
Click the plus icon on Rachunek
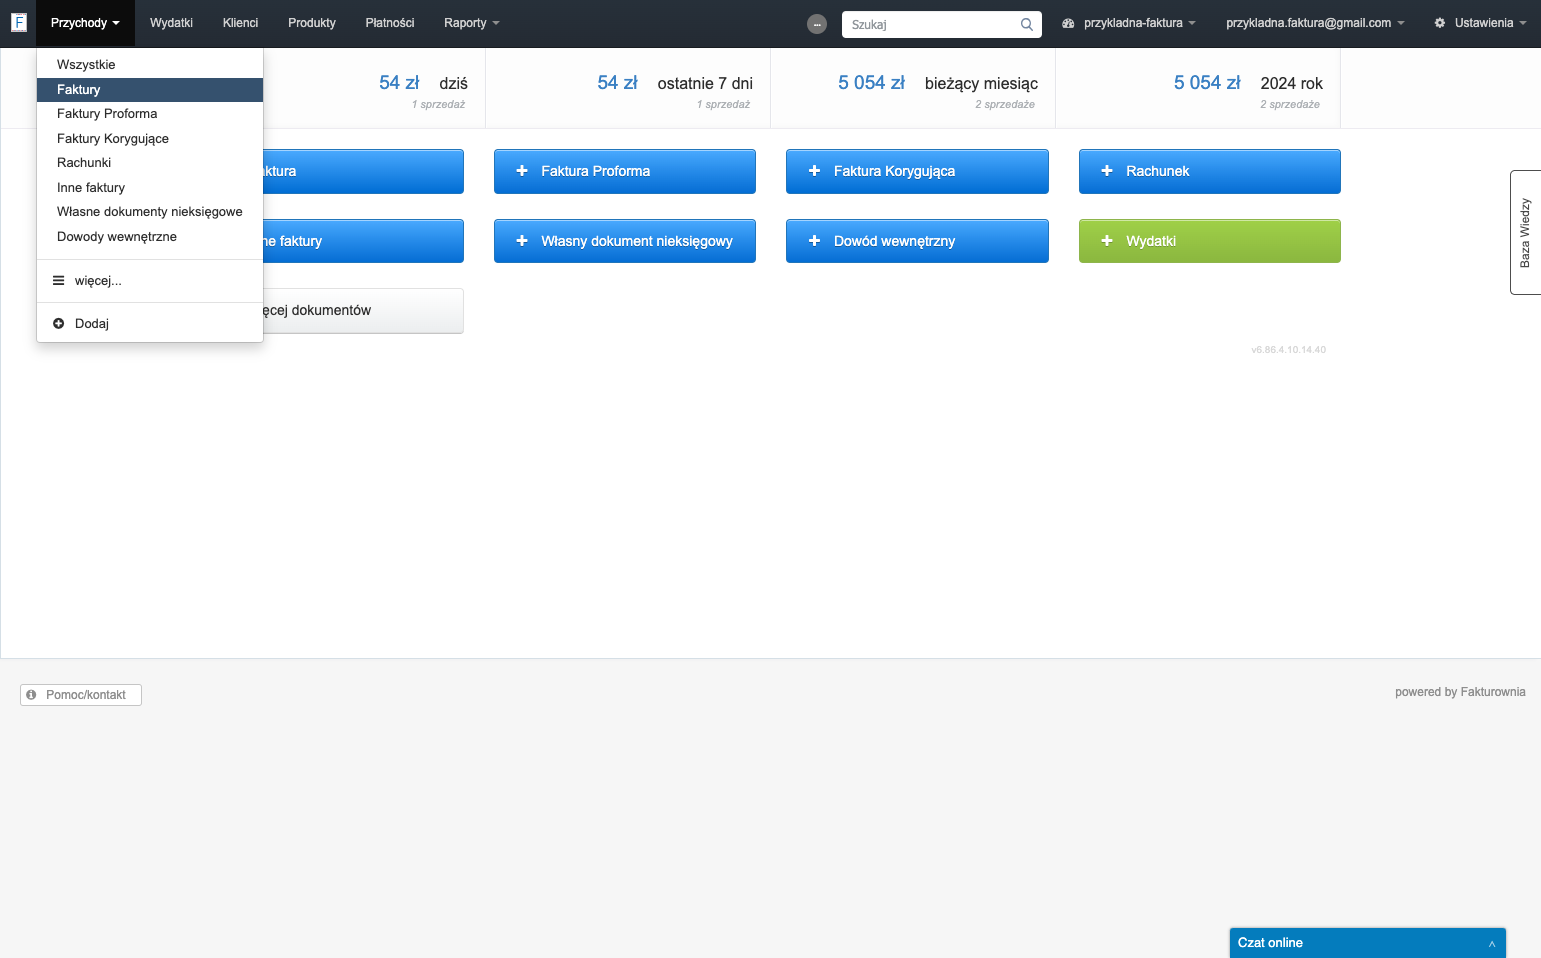pos(1107,171)
